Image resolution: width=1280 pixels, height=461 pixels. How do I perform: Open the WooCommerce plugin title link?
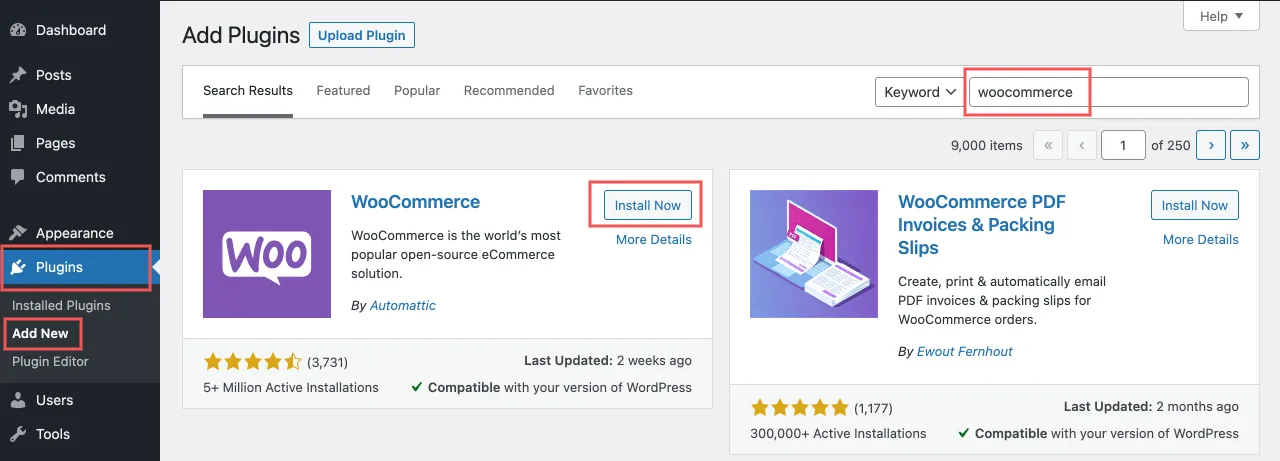(416, 201)
